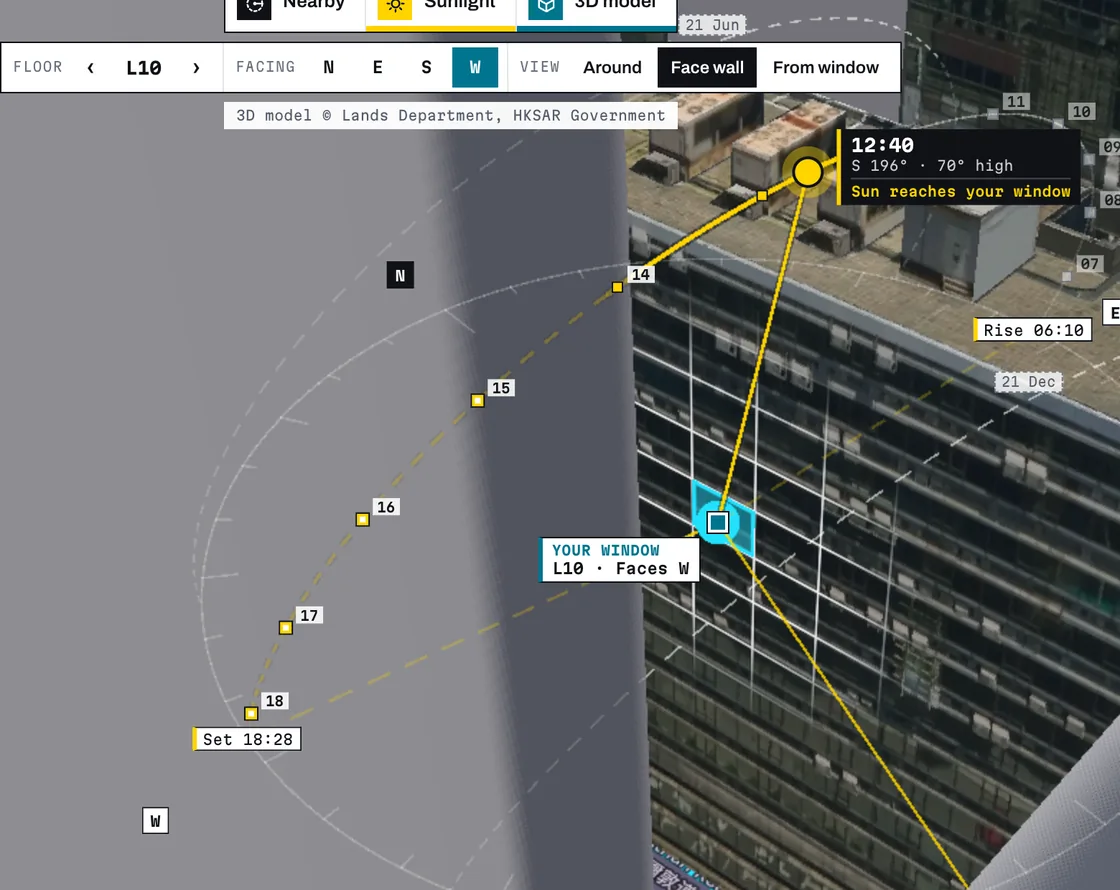1120x890 pixels.
Task: Click "Sun reaches your window" status text
Action: coord(961,191)
